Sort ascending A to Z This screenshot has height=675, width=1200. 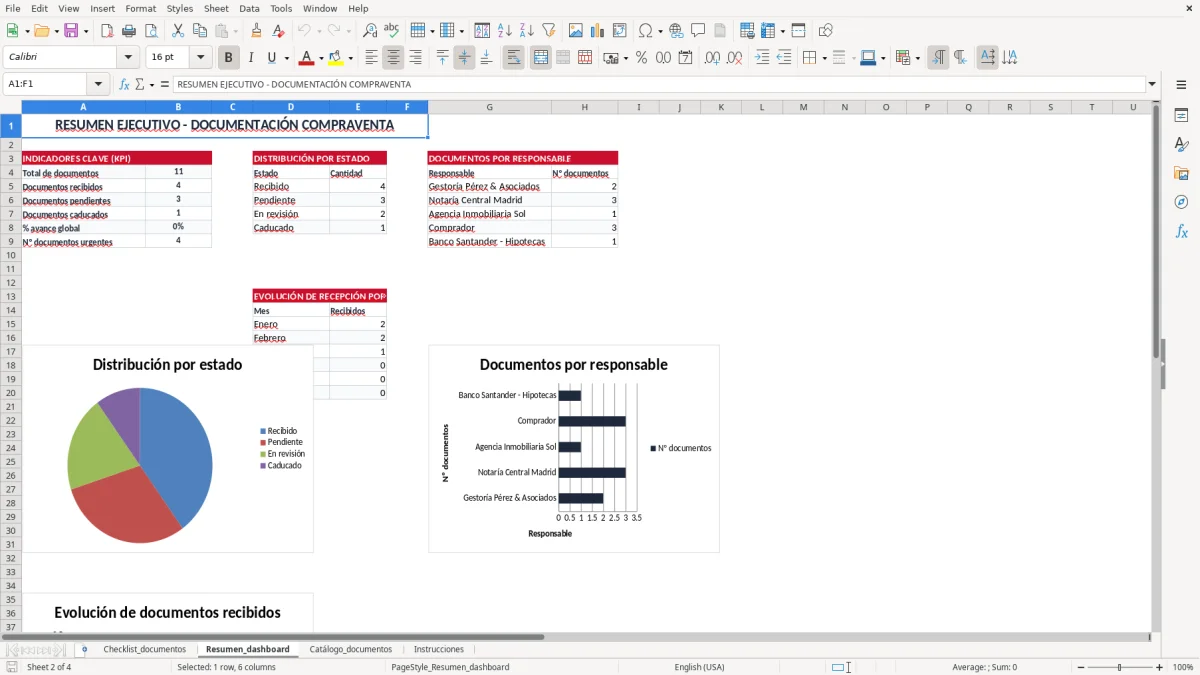pyautogui.click(x=505, y=31)
